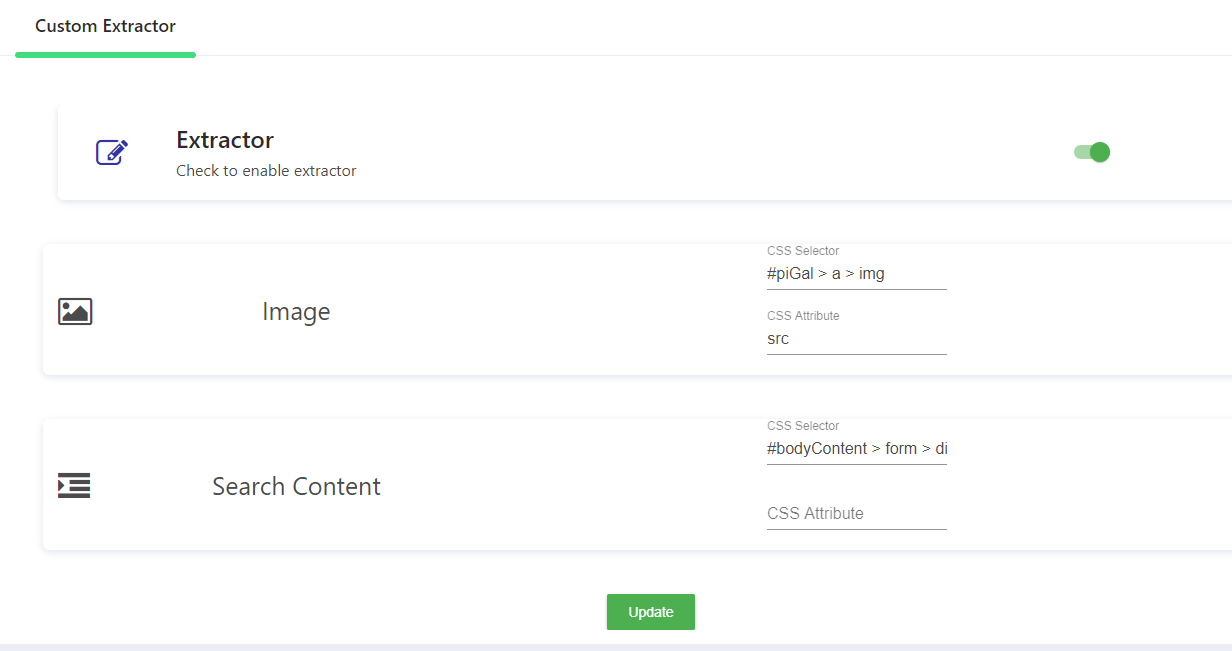The width and height of the screenshot is (1232, 651).
Task: Focus the '#bodyContent > form' selector field
Action: (x=856, y=449)
